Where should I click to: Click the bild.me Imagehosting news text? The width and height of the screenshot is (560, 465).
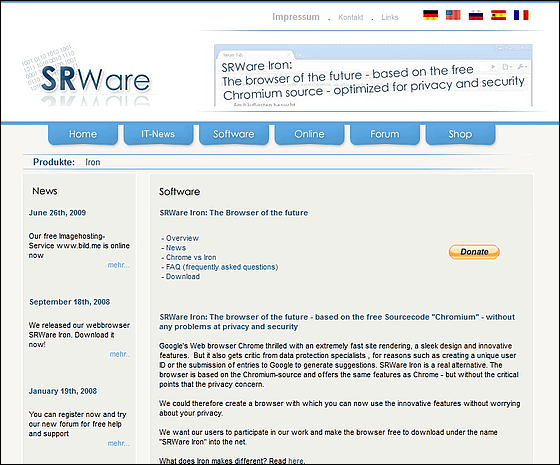point(79,246)
